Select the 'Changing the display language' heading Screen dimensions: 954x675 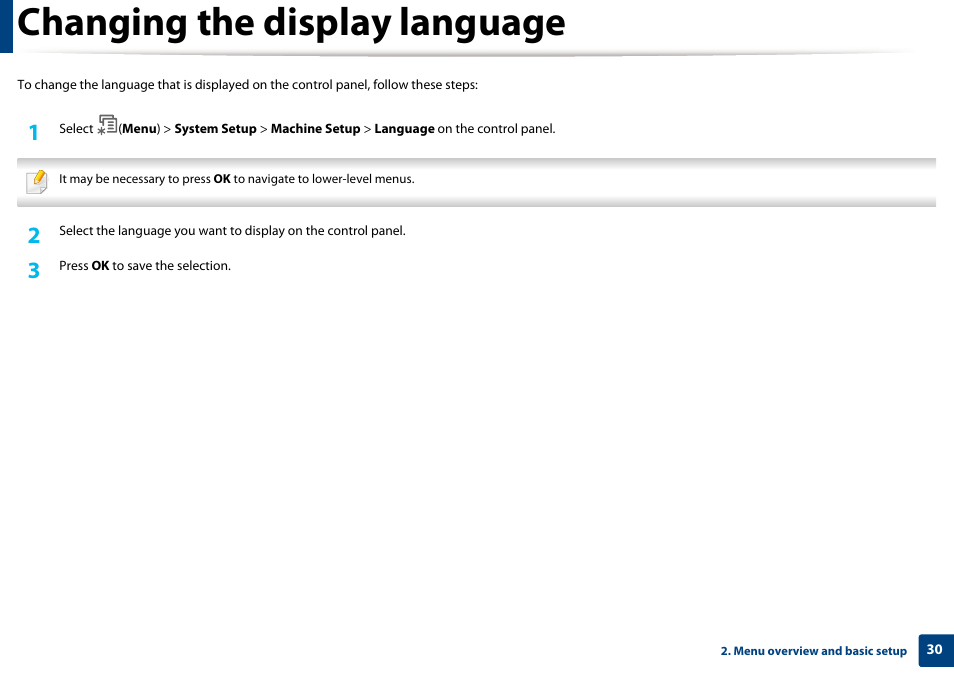[291, 24]
